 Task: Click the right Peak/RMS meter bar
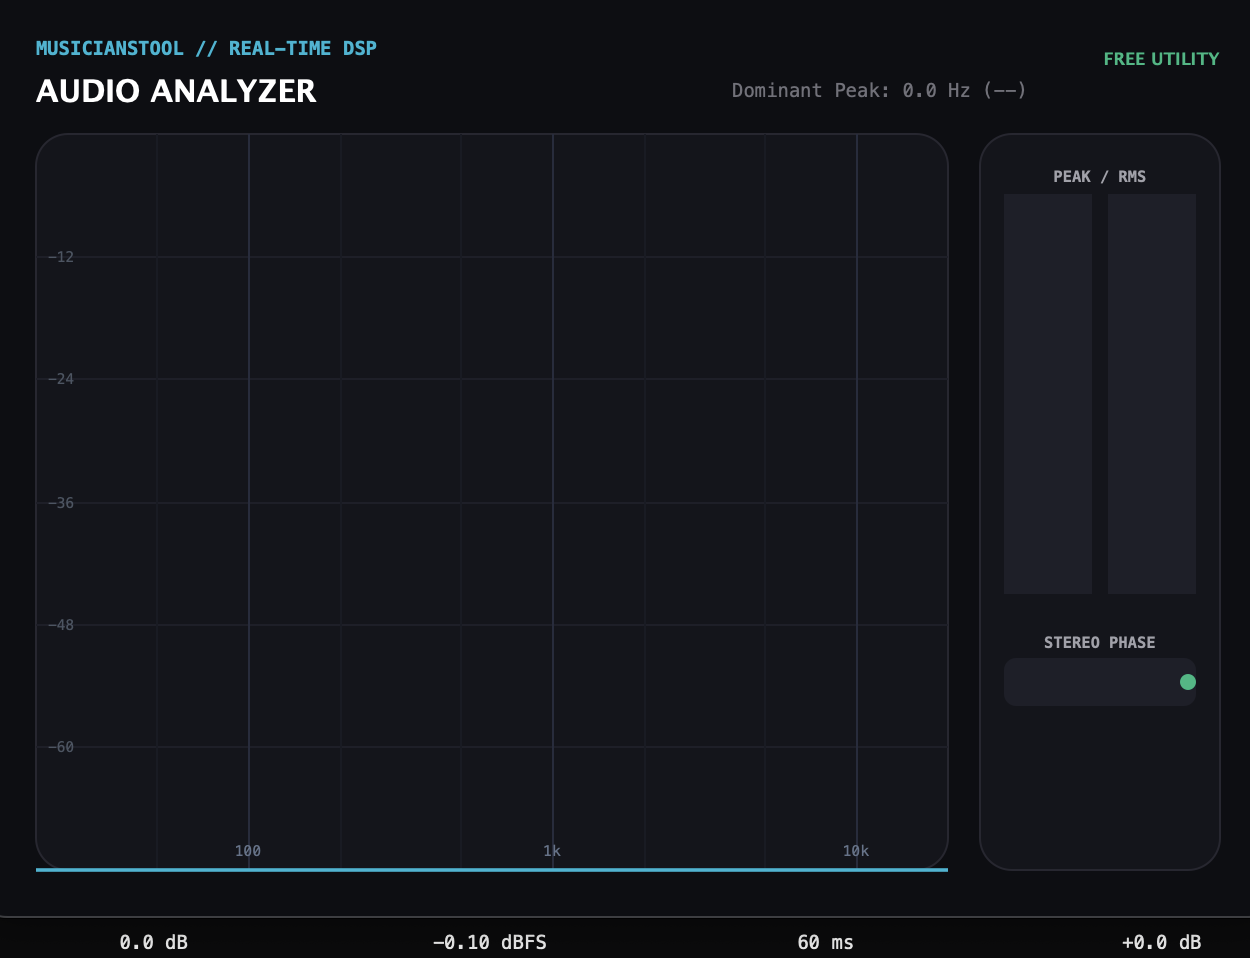pyautogui.click(x=1152, y=394)
